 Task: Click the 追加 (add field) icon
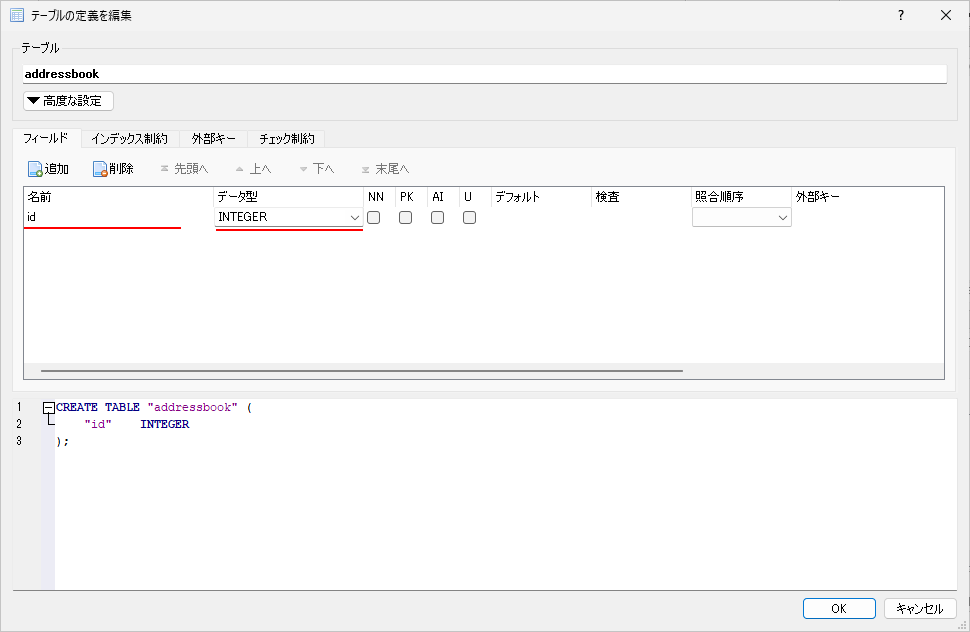click(x=35, y=169)
